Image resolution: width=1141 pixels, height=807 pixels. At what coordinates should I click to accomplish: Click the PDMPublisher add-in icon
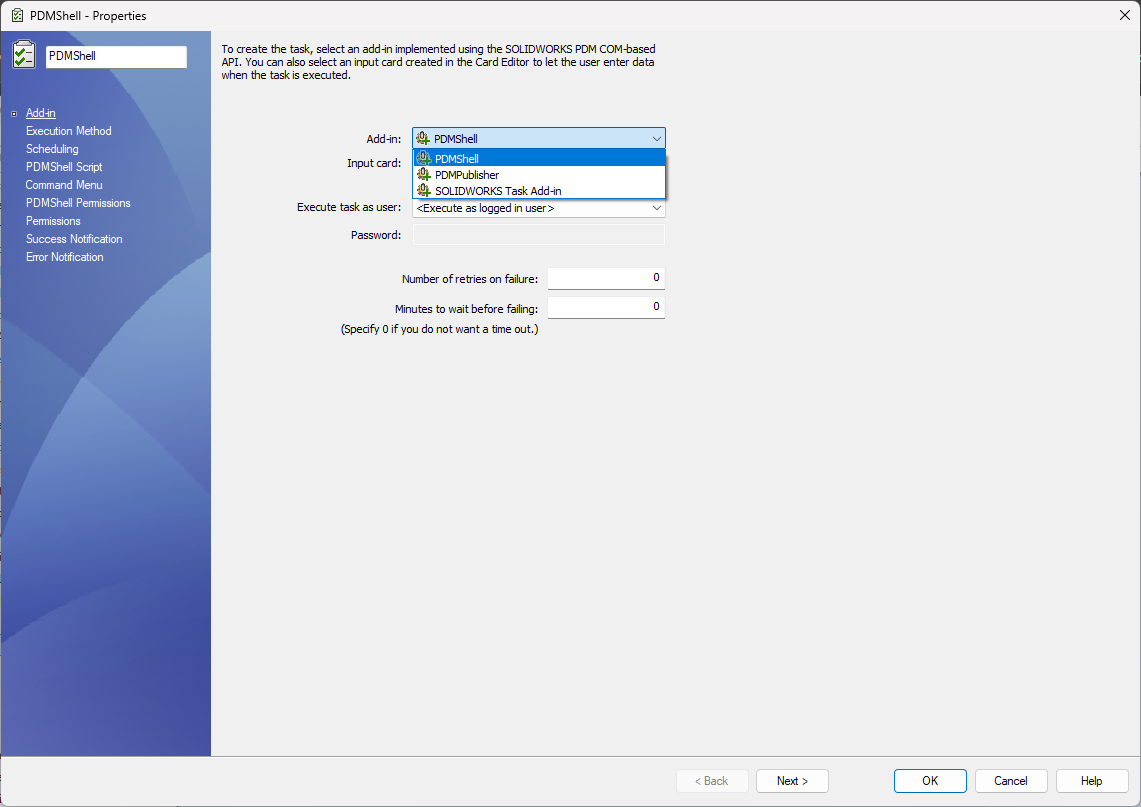tap(424, 175)
